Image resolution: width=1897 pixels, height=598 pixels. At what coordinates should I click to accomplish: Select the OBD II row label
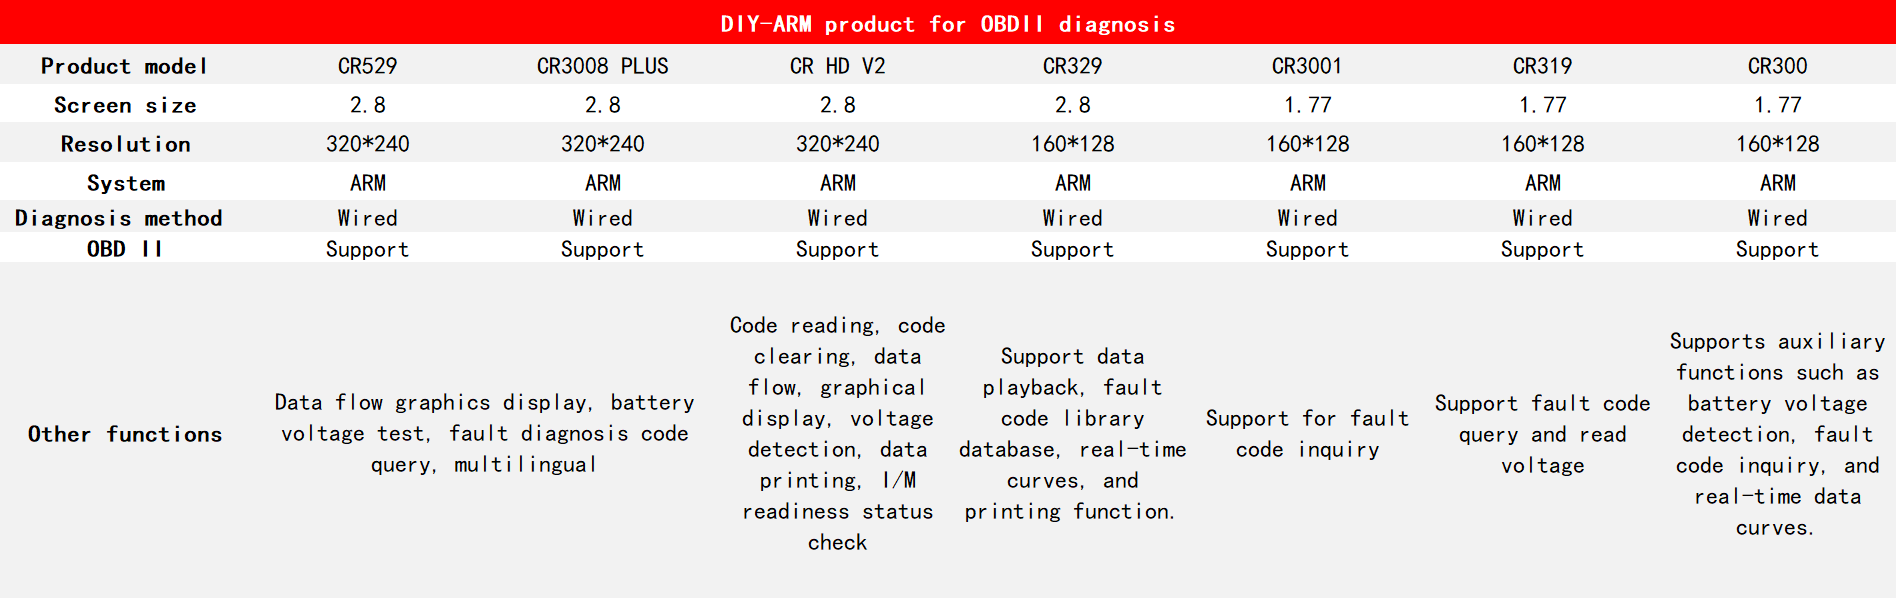coord(124,249)
